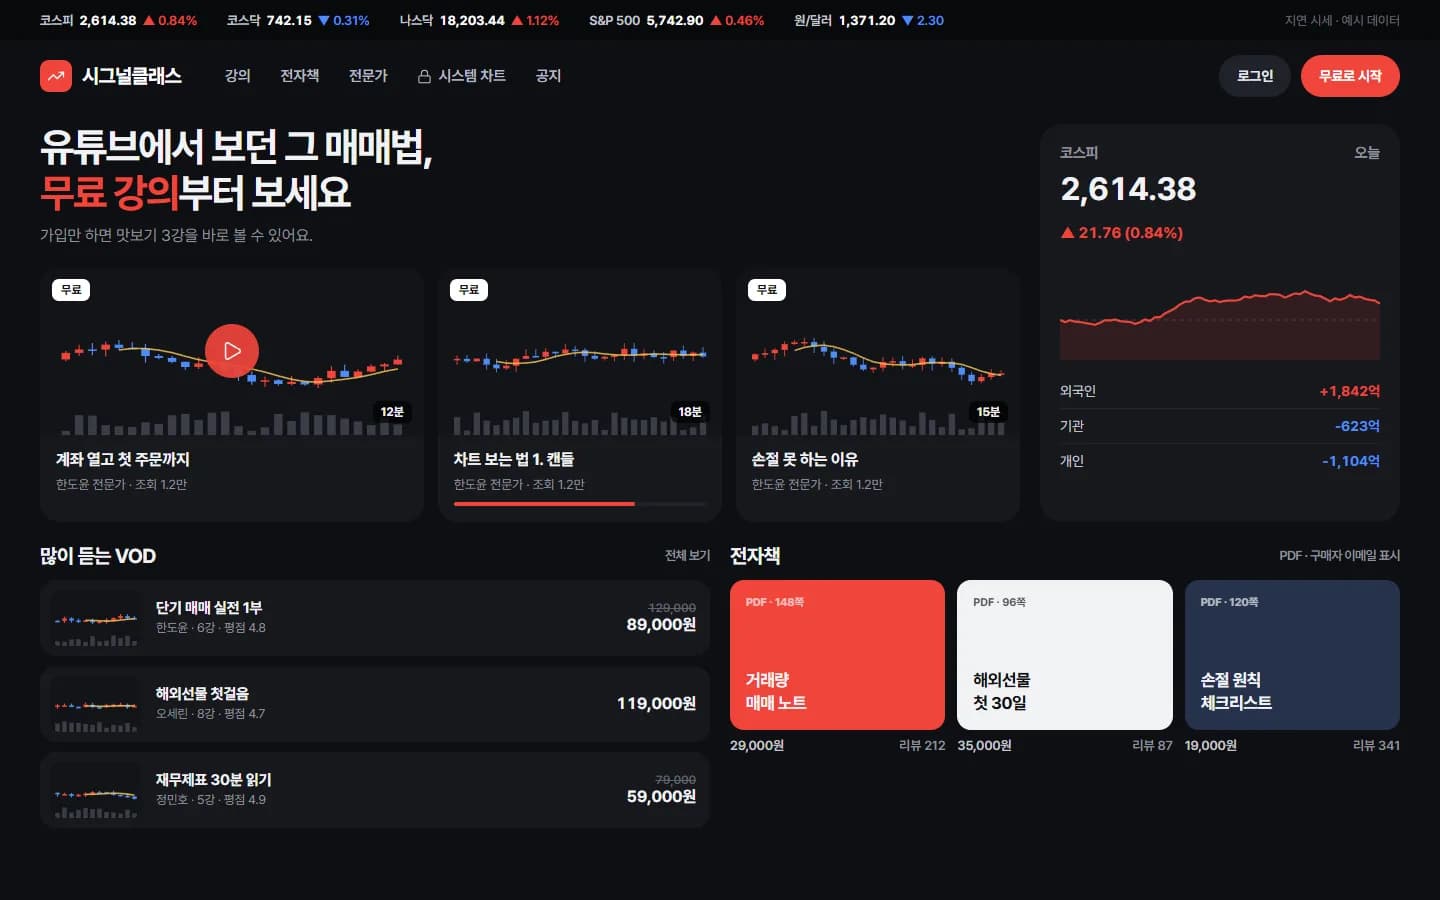Click the 29,000원 ebook price
Image resolution: width=1440 pixels, height=900 pixels.
[x=757, y=745]
